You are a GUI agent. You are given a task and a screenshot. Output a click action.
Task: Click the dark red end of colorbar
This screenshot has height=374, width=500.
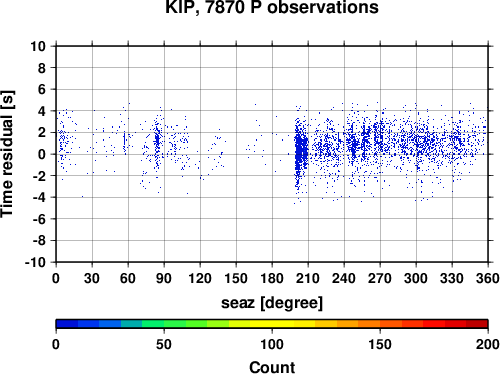click(x=477, y=324)
